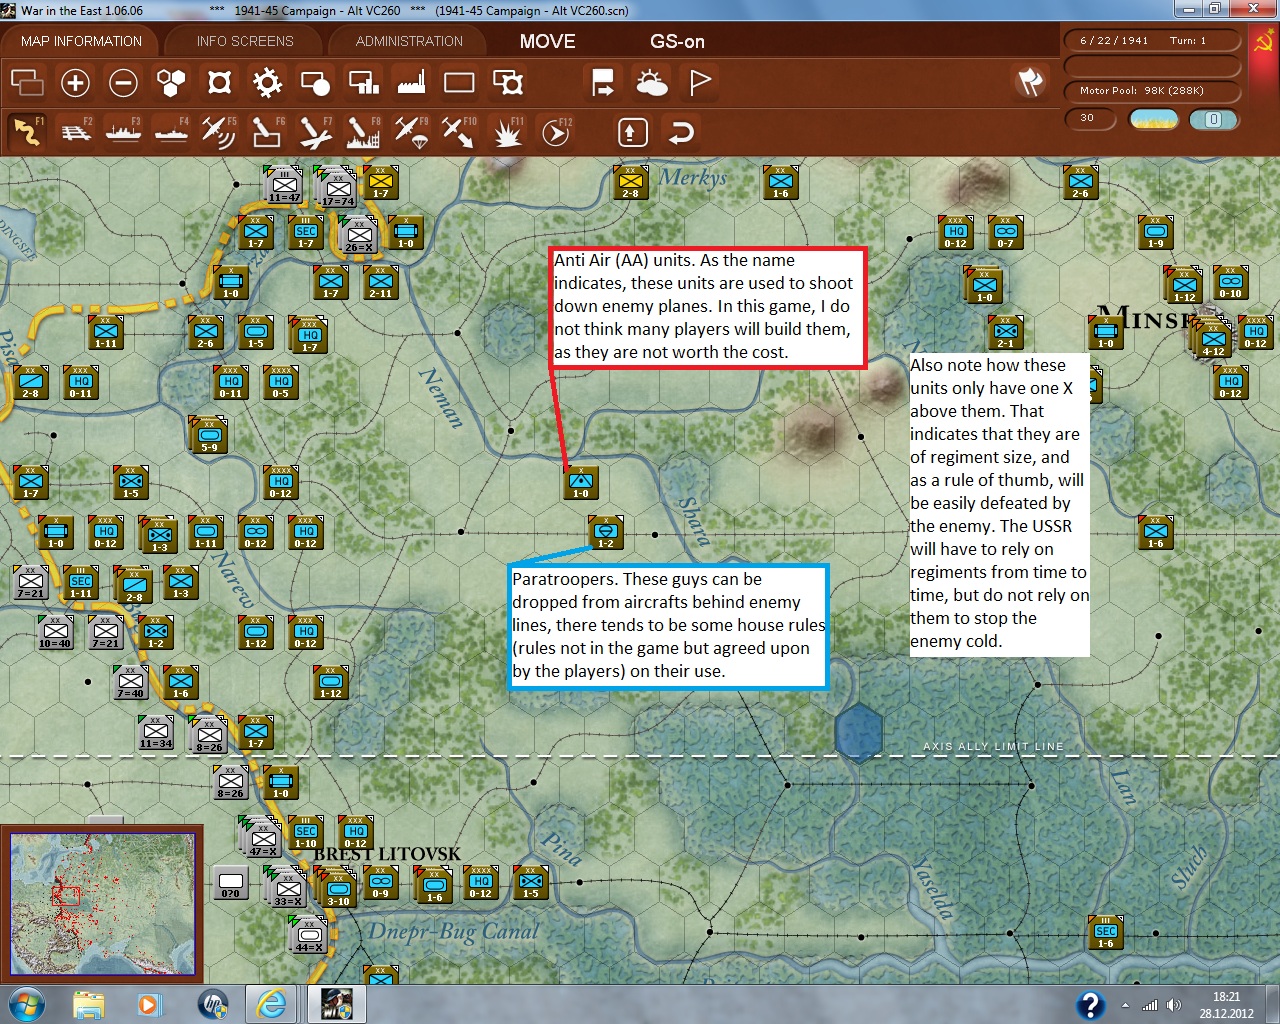Click the wheat field ground condition indicator

[x=1153, y=119]
